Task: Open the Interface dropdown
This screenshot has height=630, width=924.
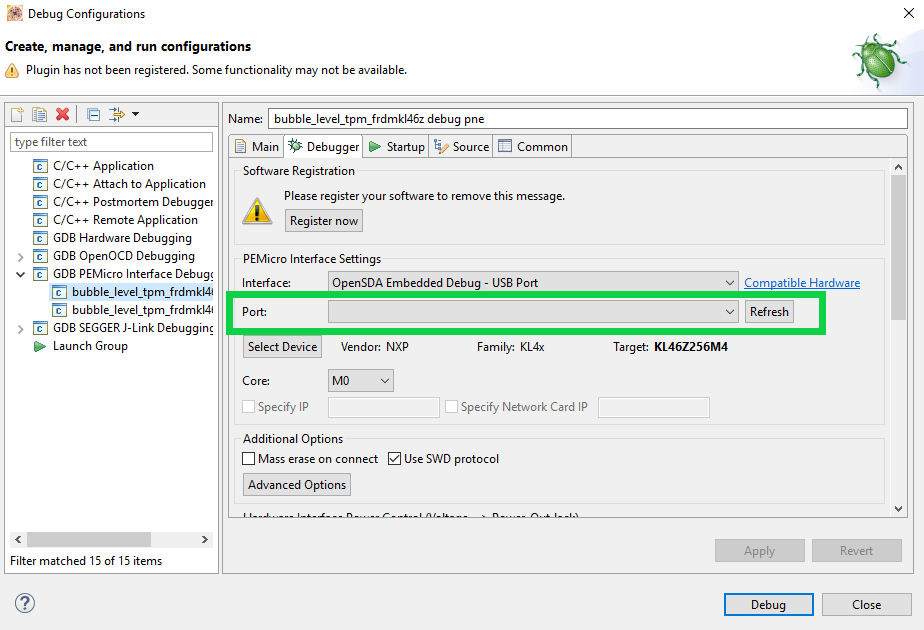Action: 533,283
